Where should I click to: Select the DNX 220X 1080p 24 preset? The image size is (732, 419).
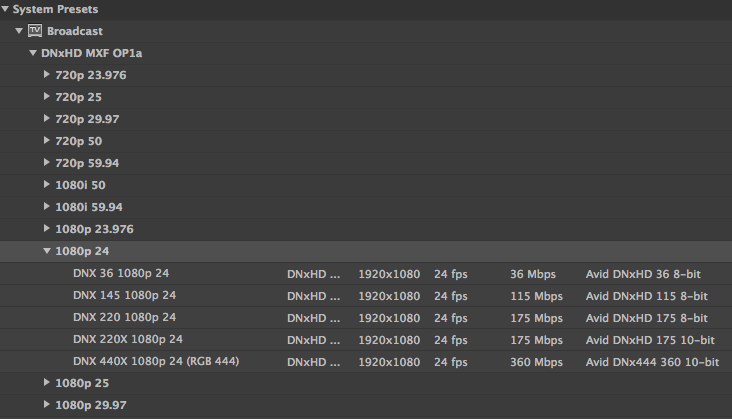[x=128, y=339]
